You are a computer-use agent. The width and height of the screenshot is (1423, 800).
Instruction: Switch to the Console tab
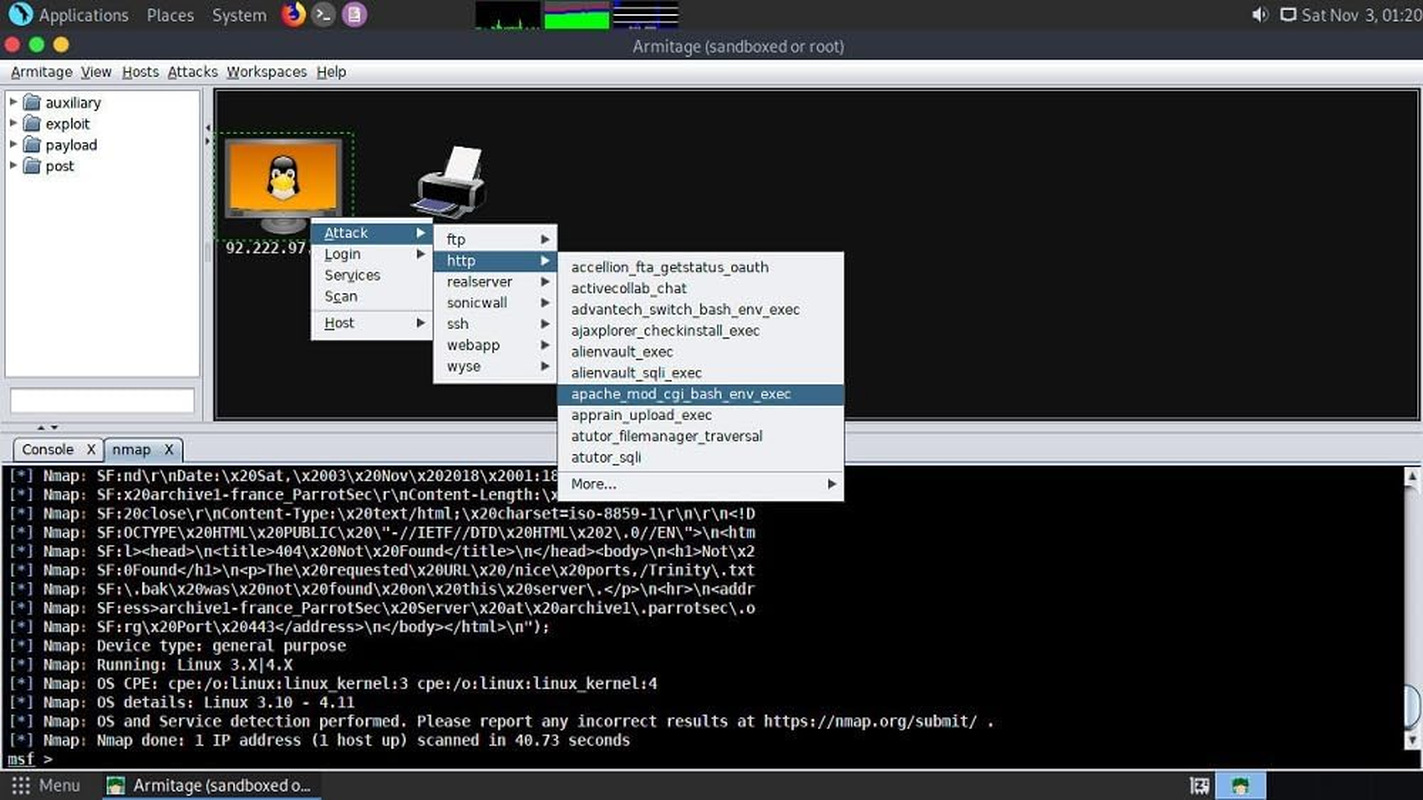pyautogui.click(x=46, y=449)
